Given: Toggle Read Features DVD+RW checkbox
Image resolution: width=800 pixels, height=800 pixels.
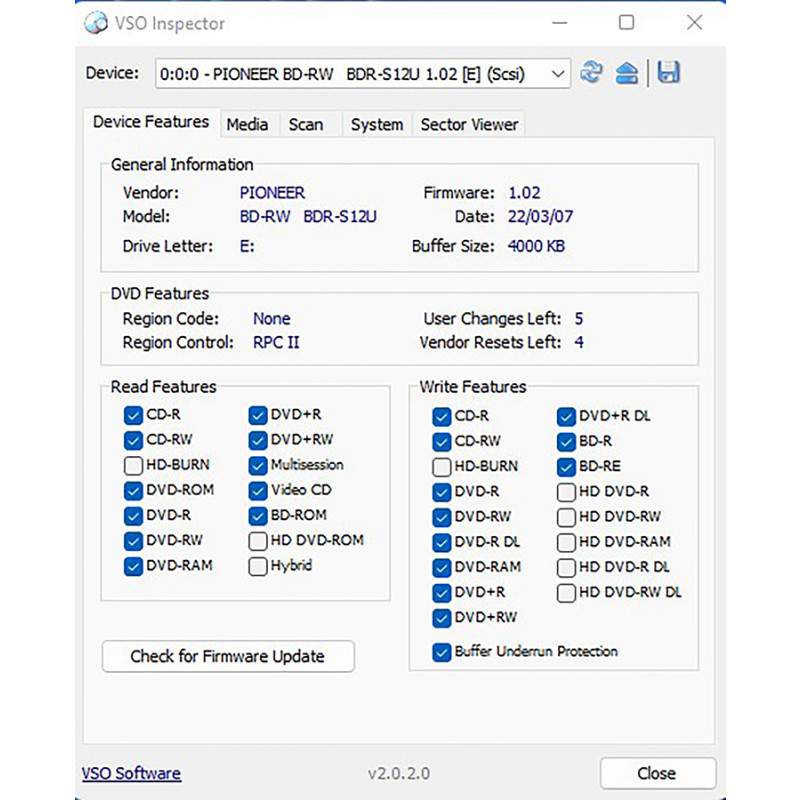Looking at the screenshot, I should click(258, 440).
